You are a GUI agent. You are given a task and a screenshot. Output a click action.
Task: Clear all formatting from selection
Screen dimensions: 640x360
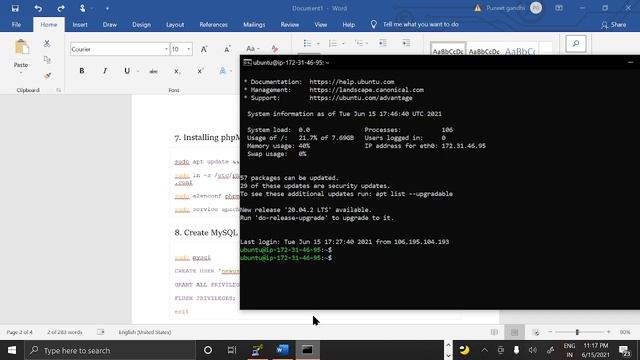[x=275, y=49]
